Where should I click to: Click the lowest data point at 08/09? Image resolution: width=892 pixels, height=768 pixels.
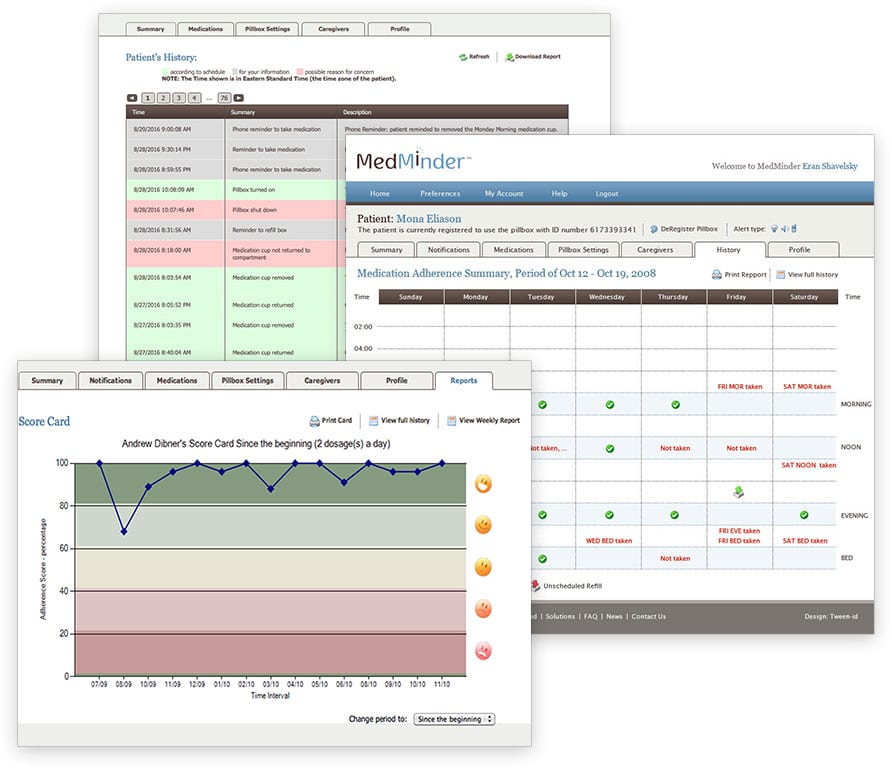[124, 532]
